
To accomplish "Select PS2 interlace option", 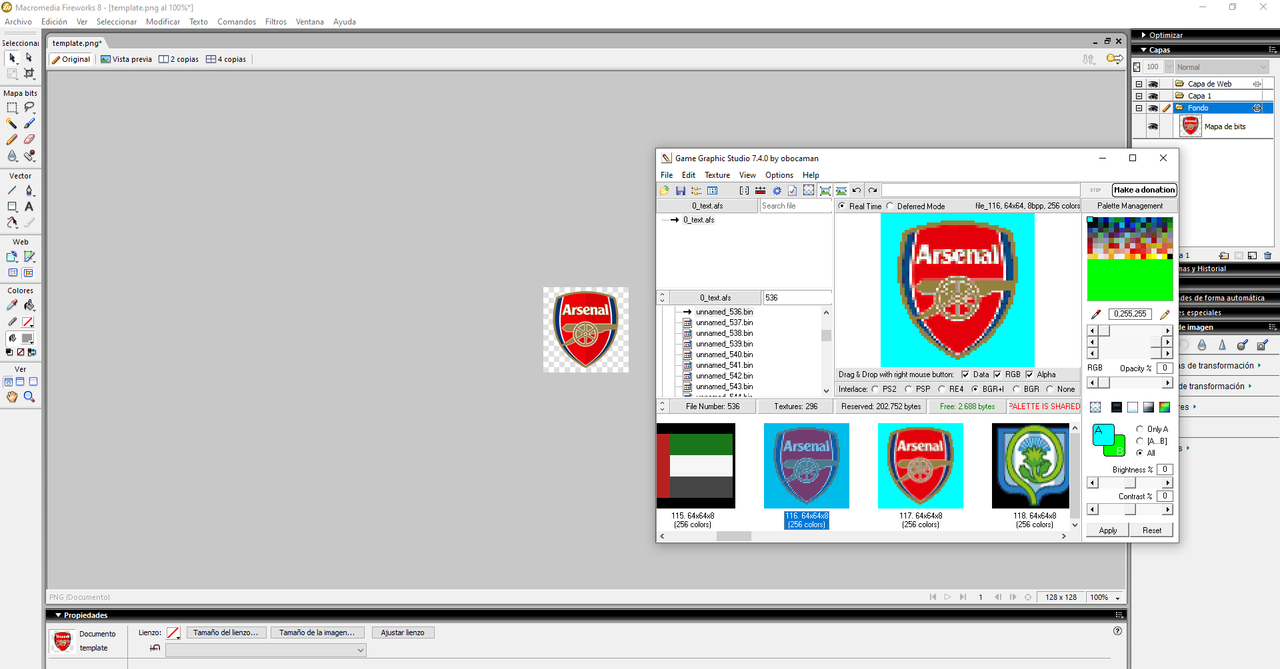I will tap(876, 389).
